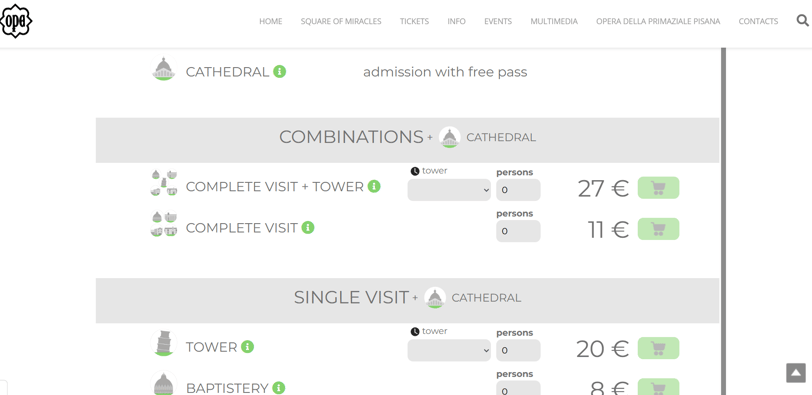This screenshot has height=395, width=812.
Task: Open the Tickets menu item
Action: click(x=414, y=21)
